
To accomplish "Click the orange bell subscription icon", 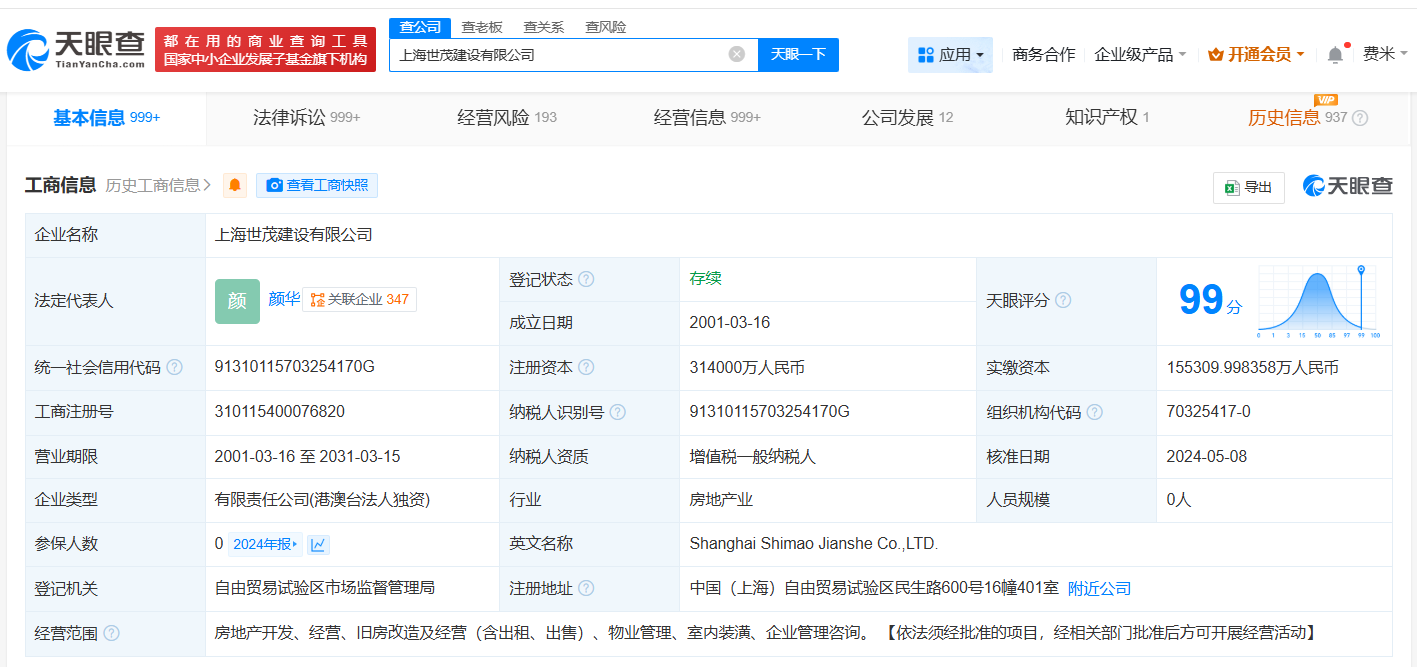I will (234, 185).
